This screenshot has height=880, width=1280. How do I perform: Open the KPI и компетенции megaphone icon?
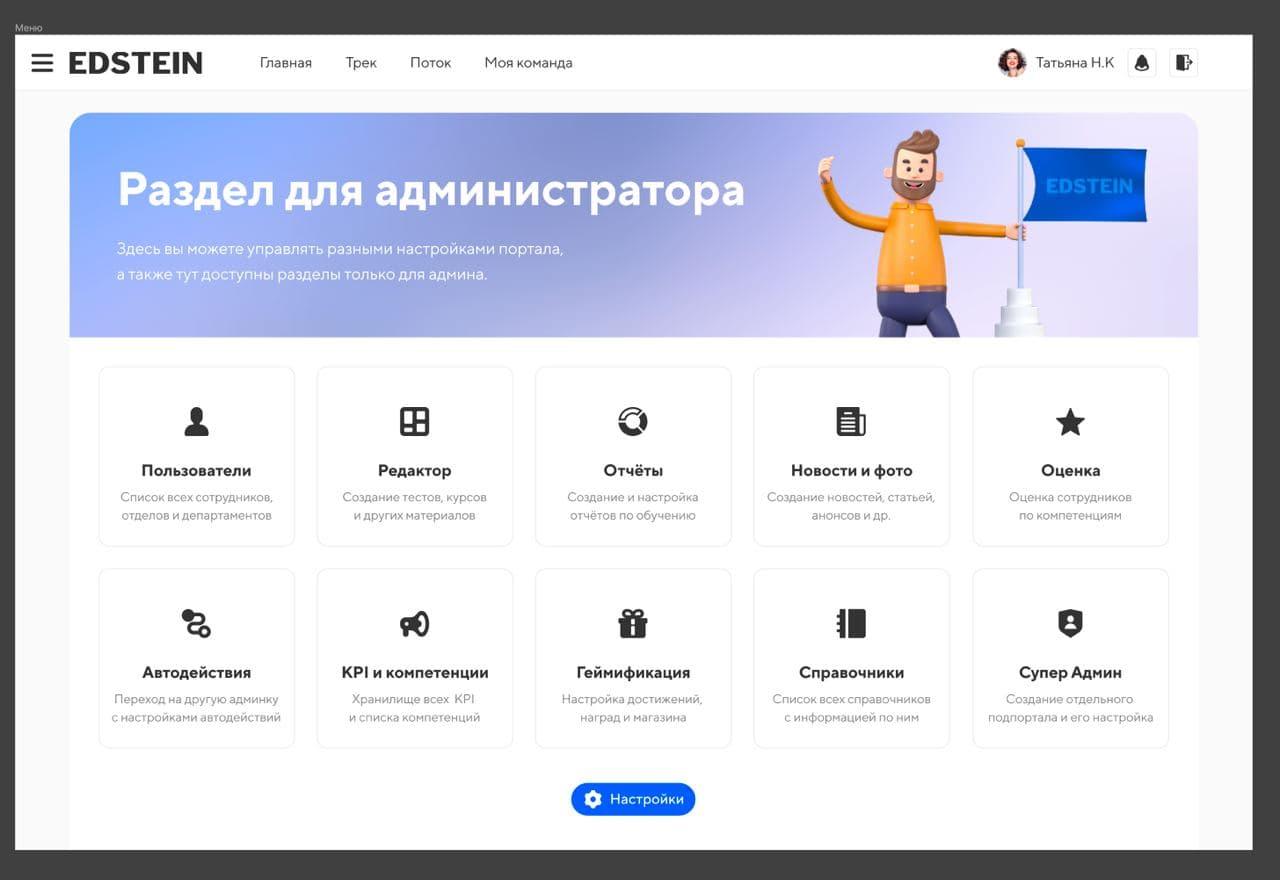tap(414, 624)
